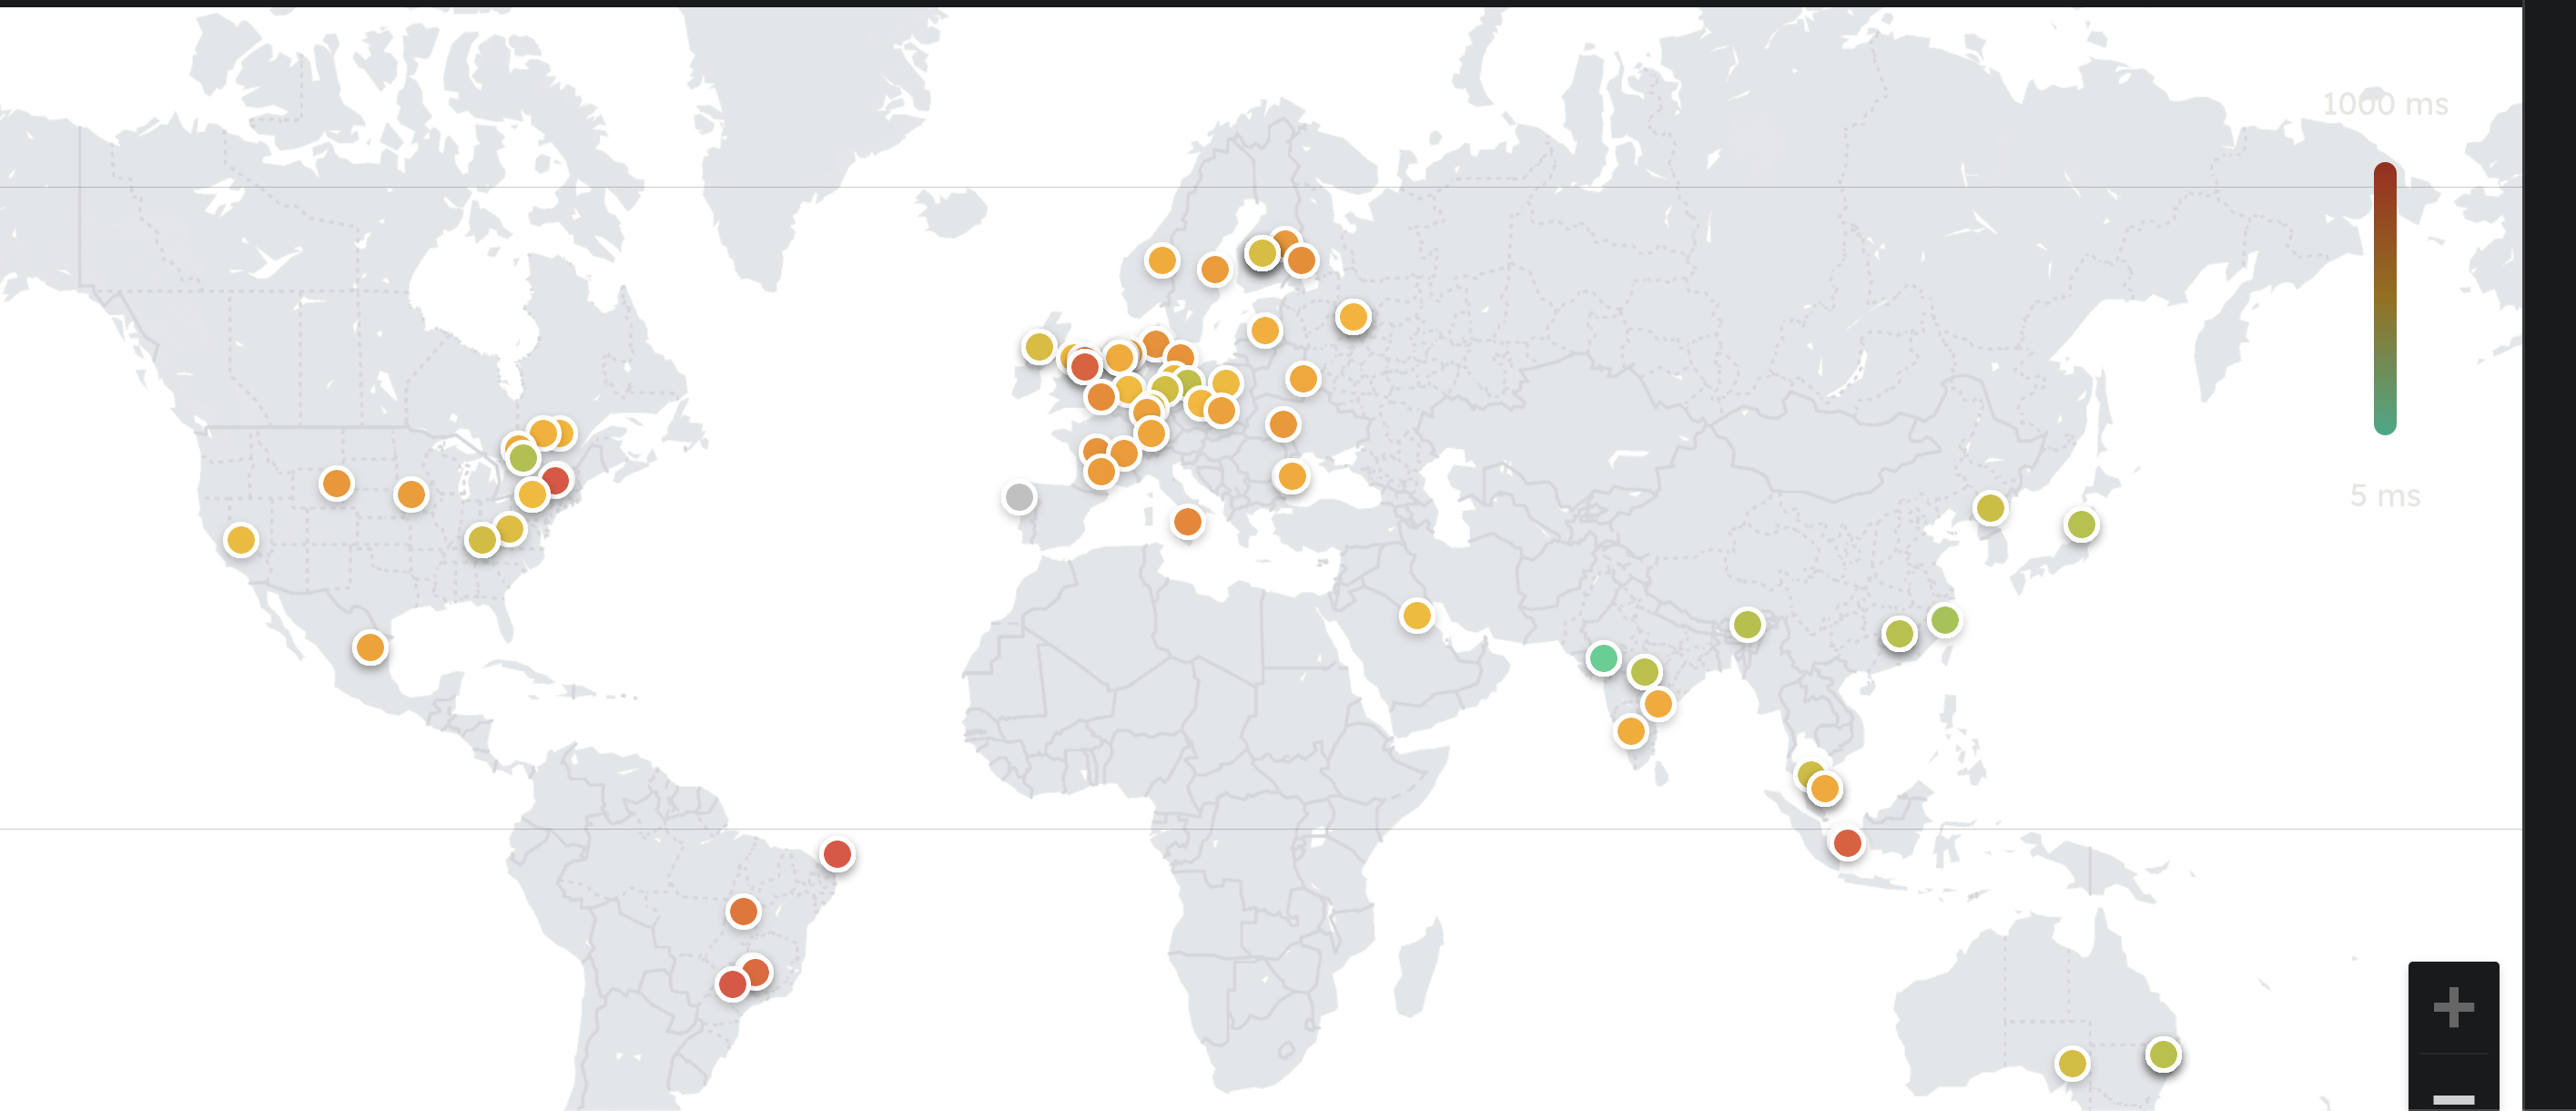Click the yellow marker on the US west coast
2576x1111 pixels.
[241, 540]
